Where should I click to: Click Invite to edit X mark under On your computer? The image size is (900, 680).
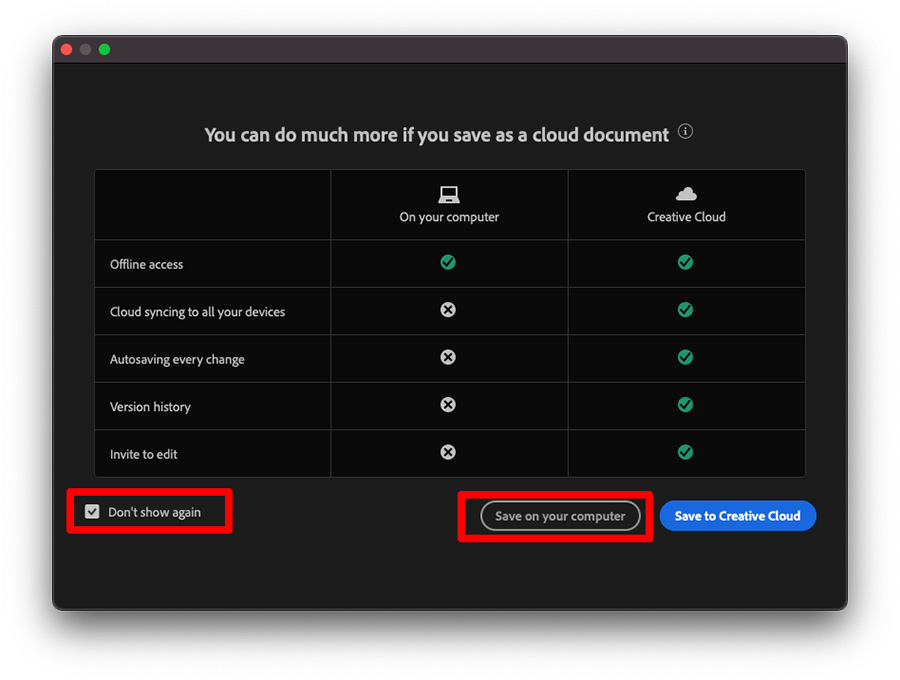tap(448, 452)
